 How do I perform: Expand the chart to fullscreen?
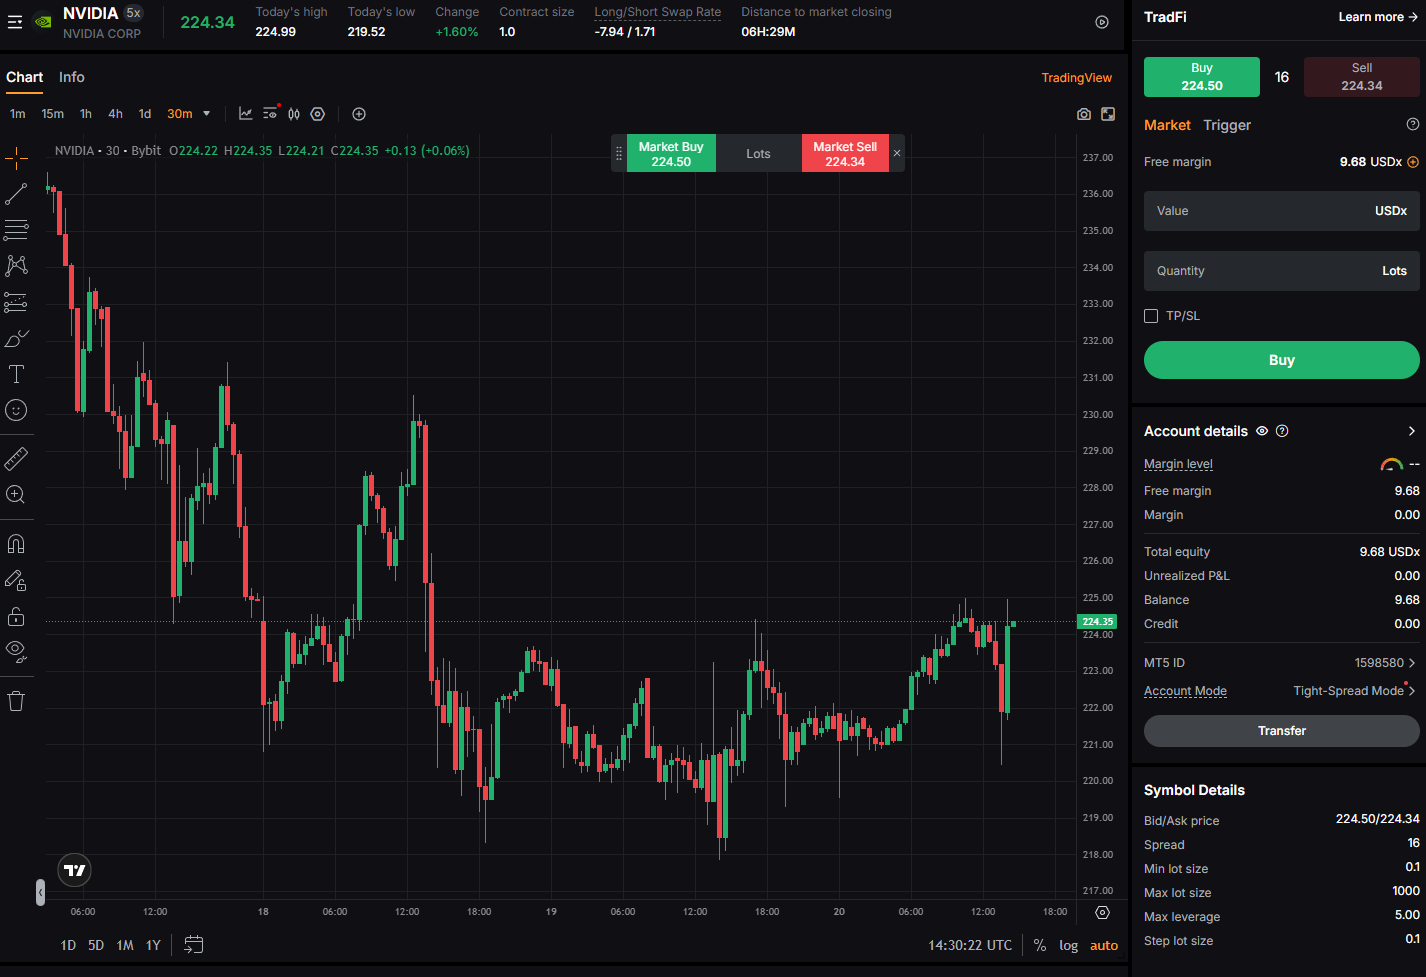(x=1108, y=114)
